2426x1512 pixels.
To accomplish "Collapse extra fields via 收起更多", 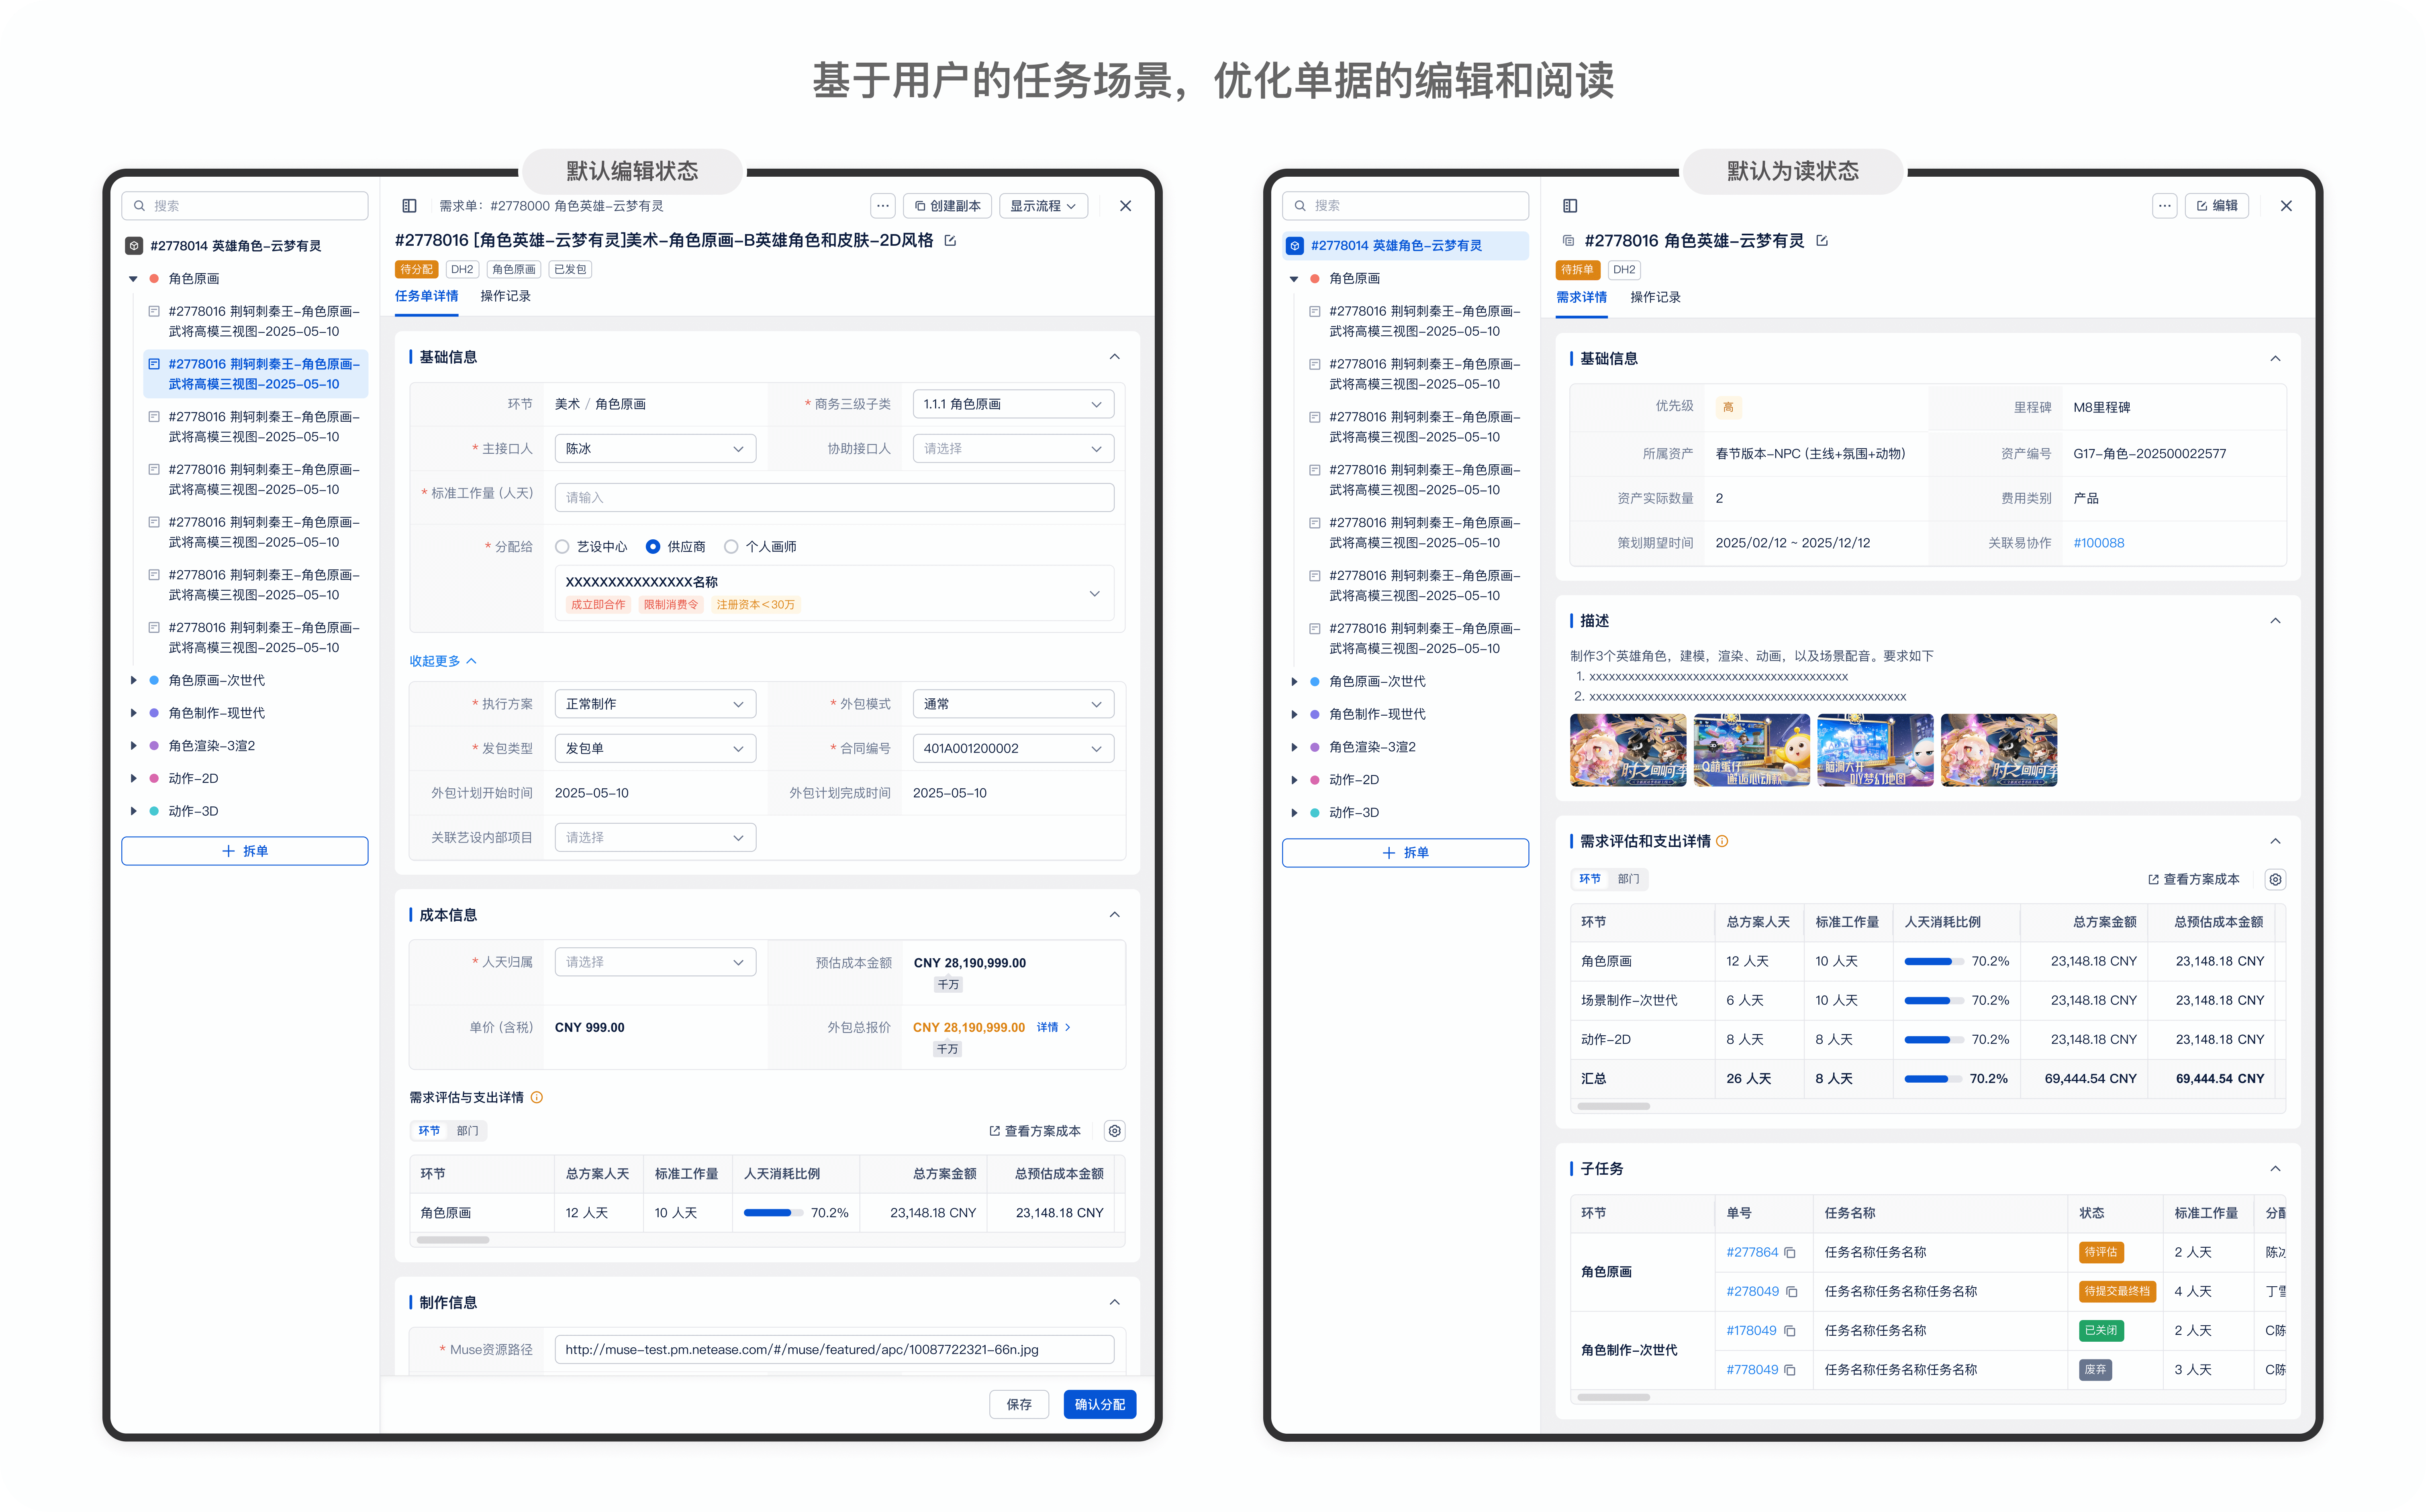I will [443, 662].
